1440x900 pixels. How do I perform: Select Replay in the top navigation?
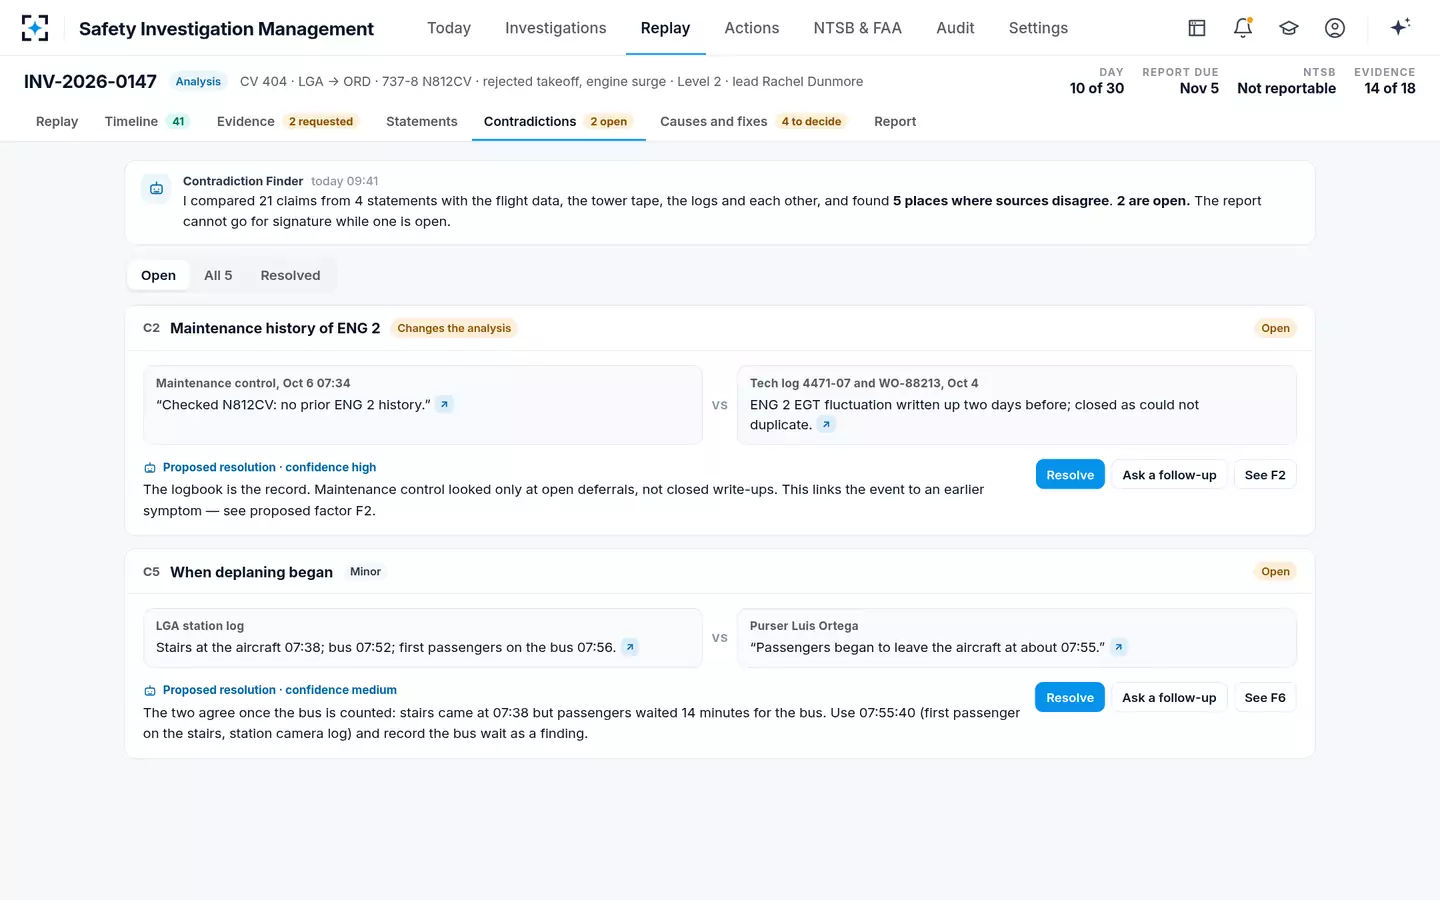[x=665, y=28]
